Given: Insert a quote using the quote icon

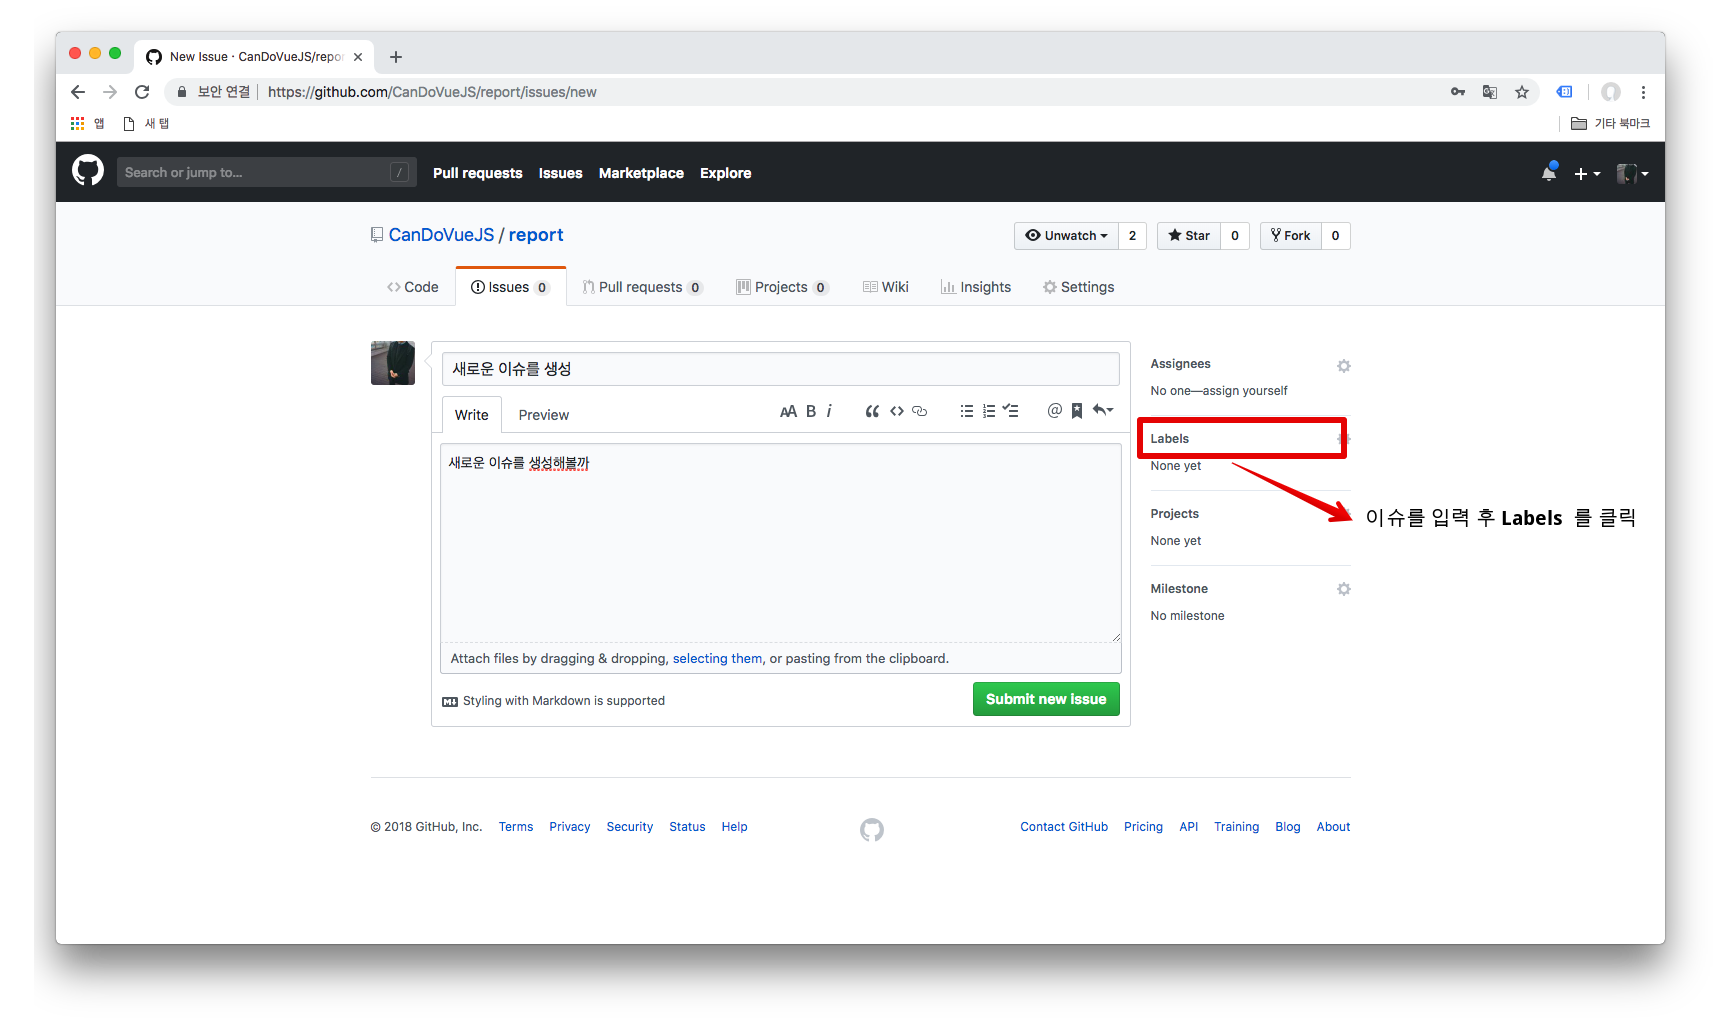Looking at the screenshot, I should coord(872,411).
